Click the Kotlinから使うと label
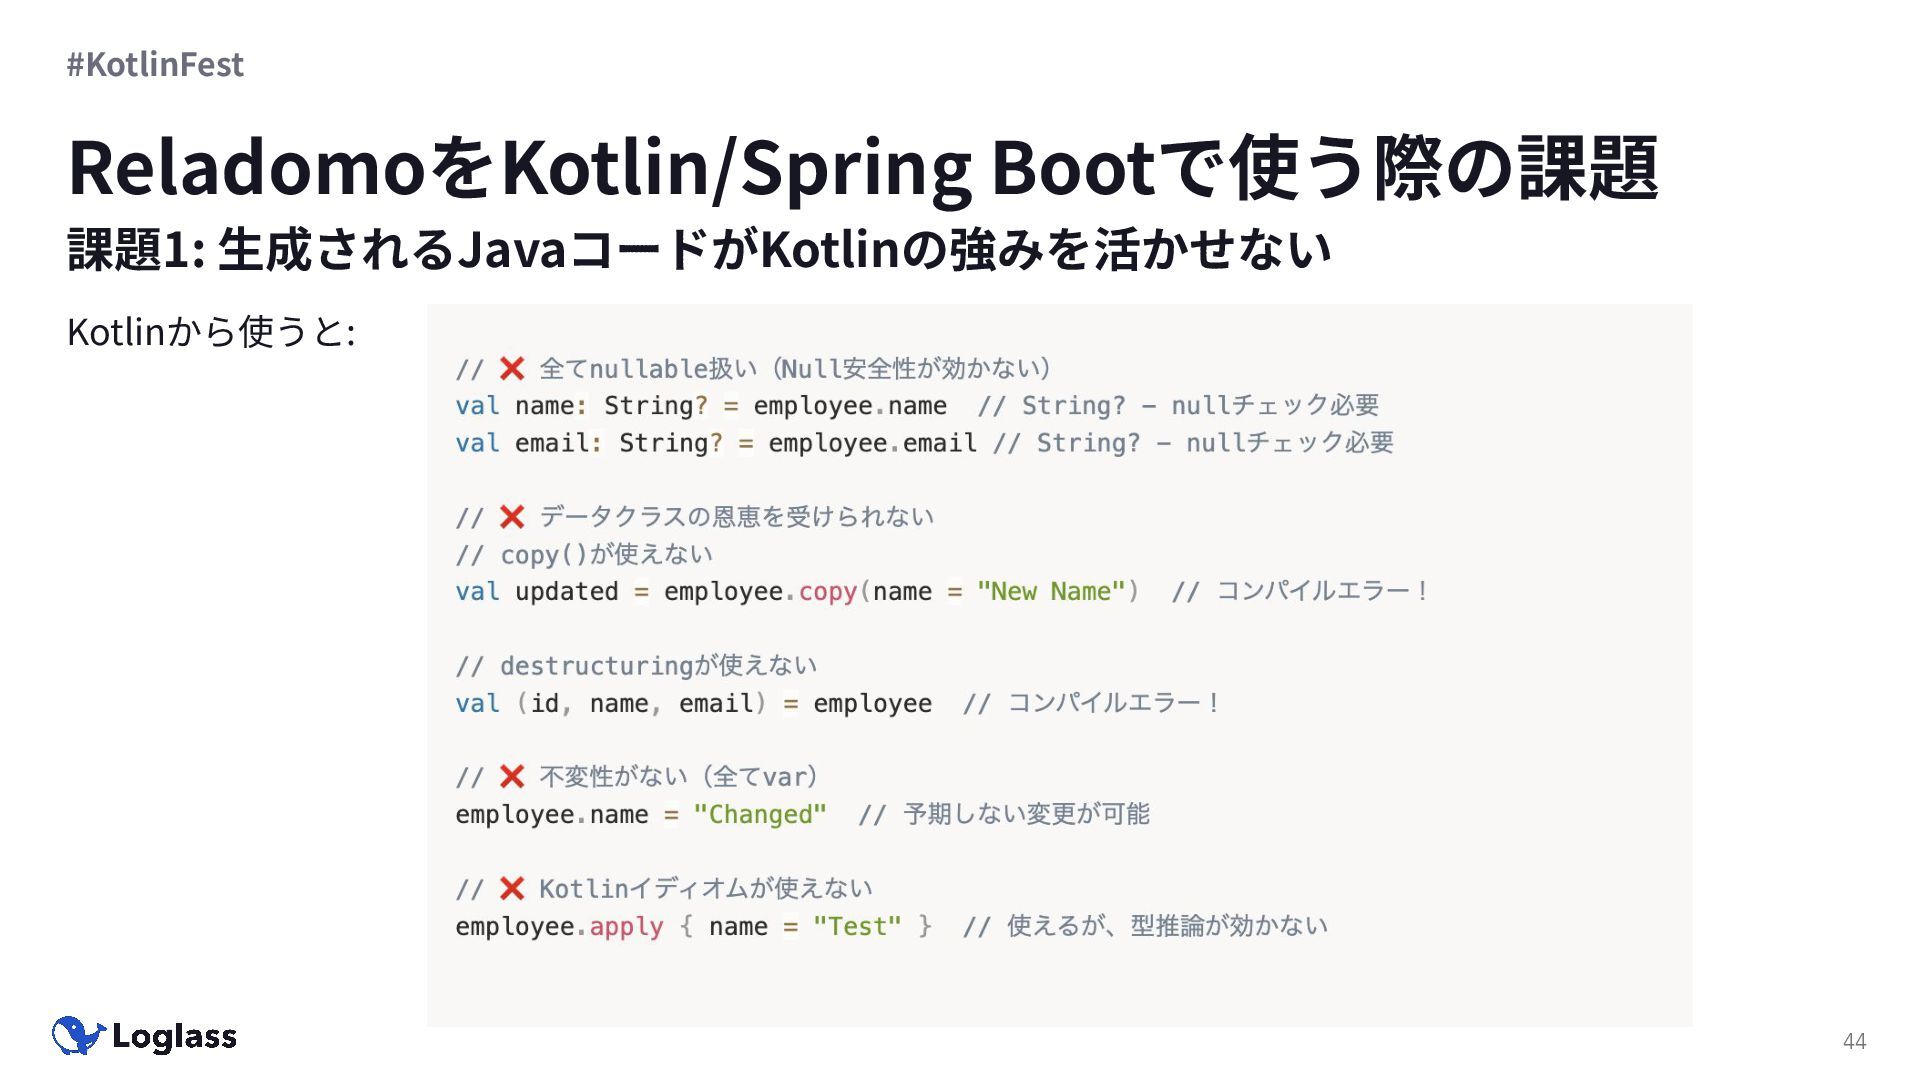This screenshot has height=1080, width=1920. 211,332
